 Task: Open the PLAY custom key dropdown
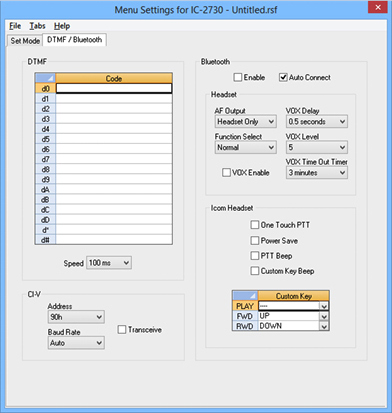click(x=324, y=306)
